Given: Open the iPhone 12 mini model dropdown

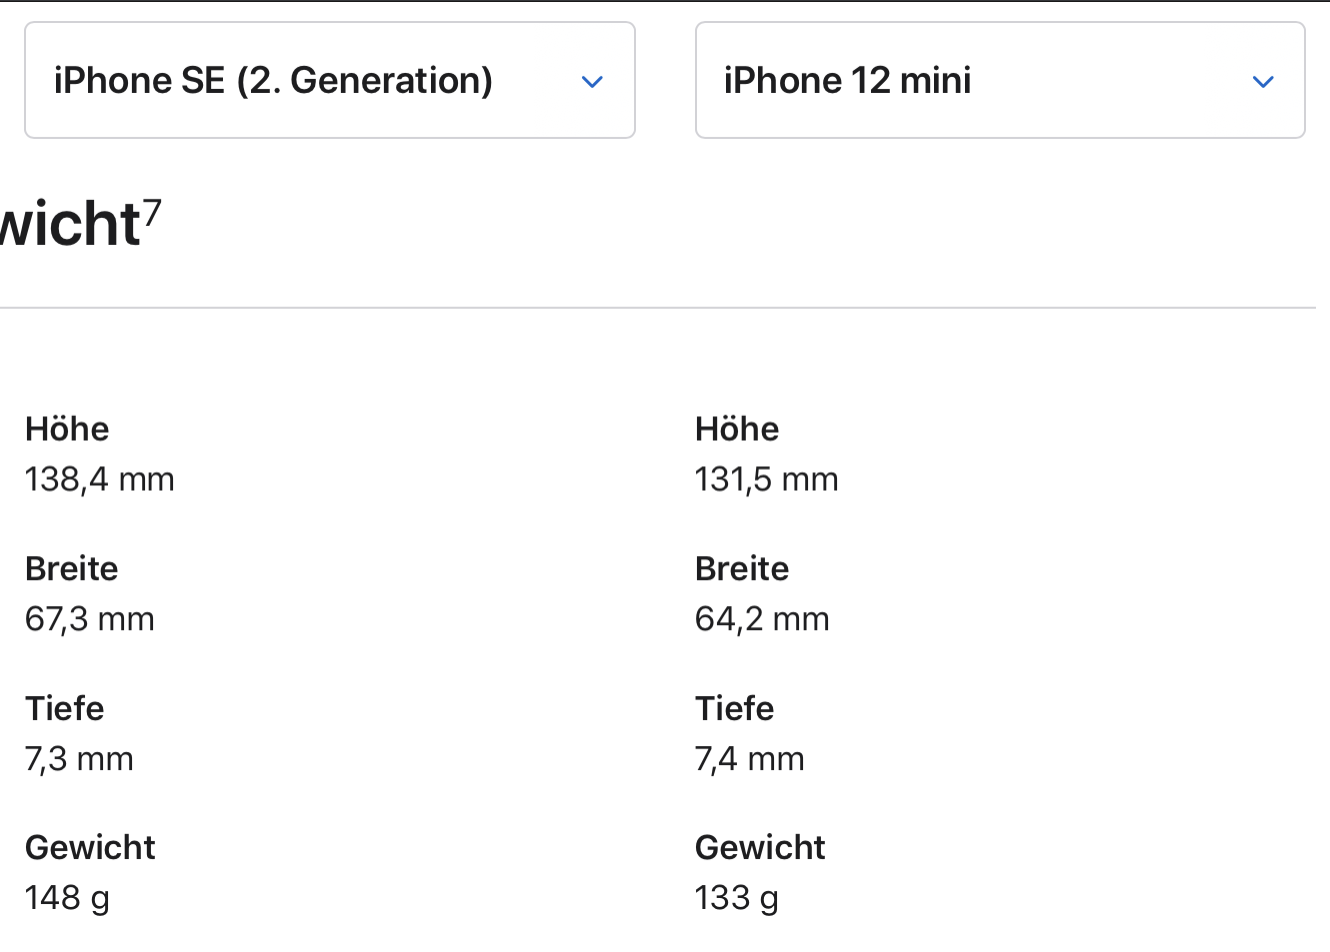Looking at the screenshot, I should pos(999,80).
